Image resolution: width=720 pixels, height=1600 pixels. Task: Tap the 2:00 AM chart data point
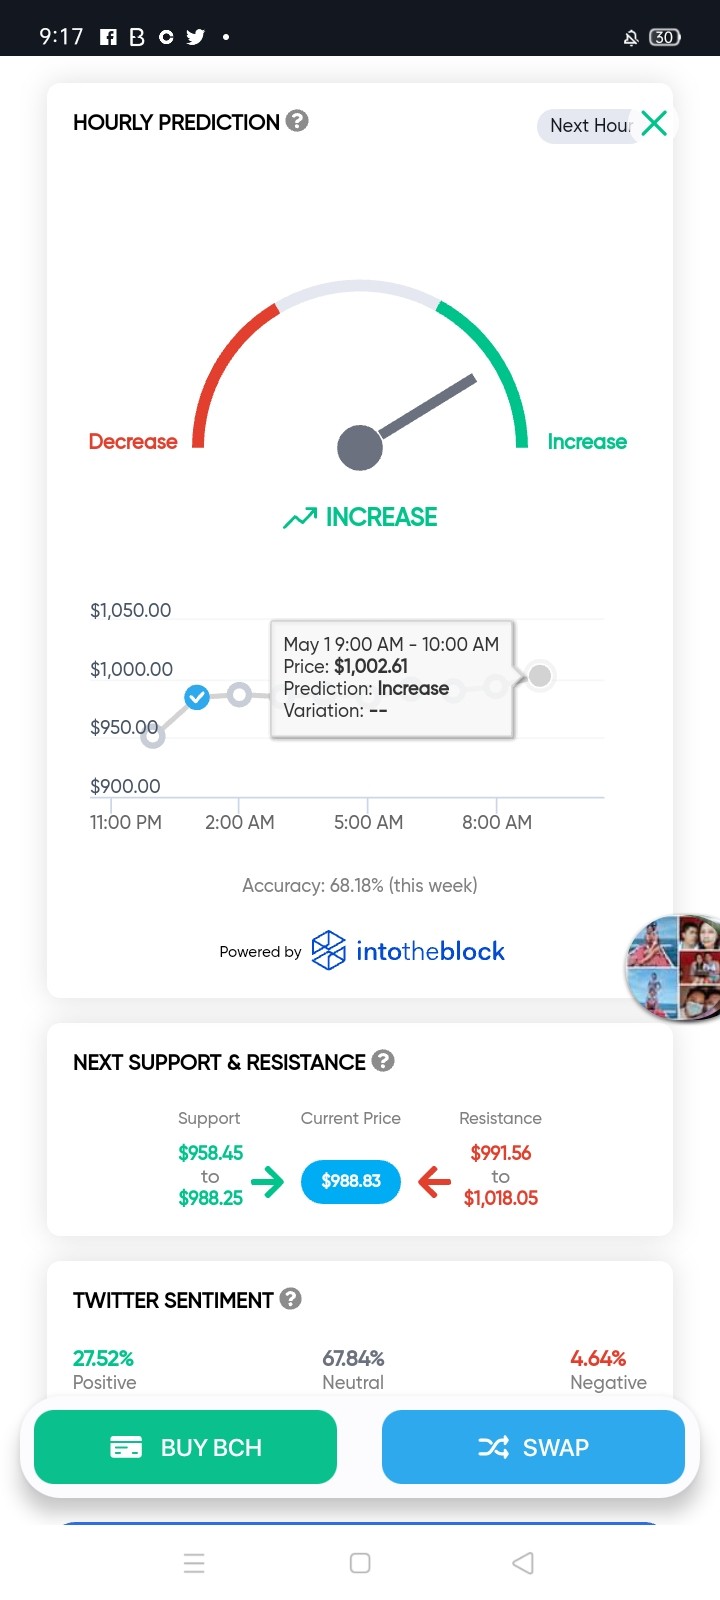pyautogui.click(x=239, y=694)
